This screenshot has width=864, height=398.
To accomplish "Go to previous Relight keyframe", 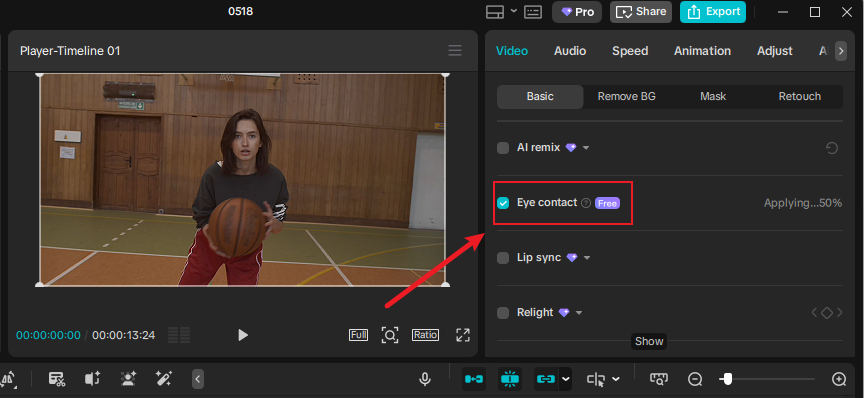I will coord(814,313).
